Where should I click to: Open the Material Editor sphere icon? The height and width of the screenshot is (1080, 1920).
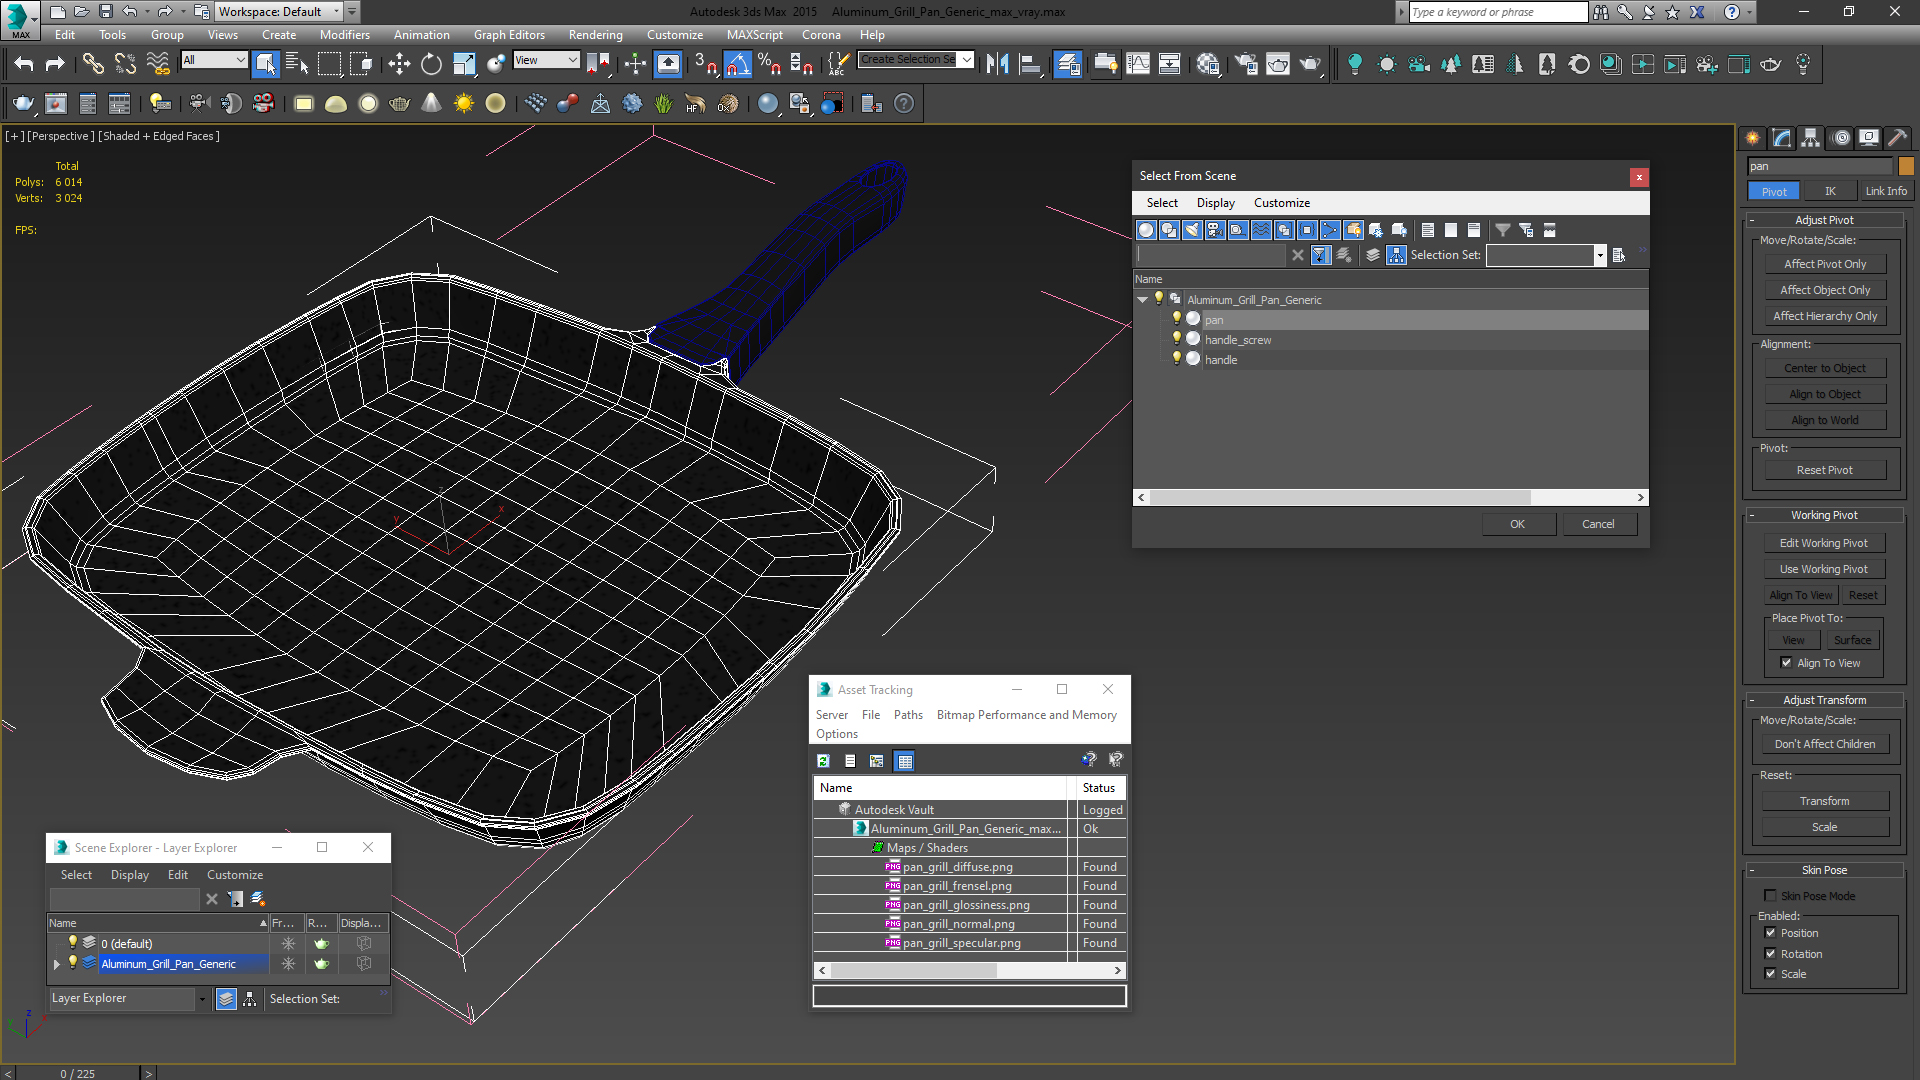pyautogui.click(x=1208, y=64)
